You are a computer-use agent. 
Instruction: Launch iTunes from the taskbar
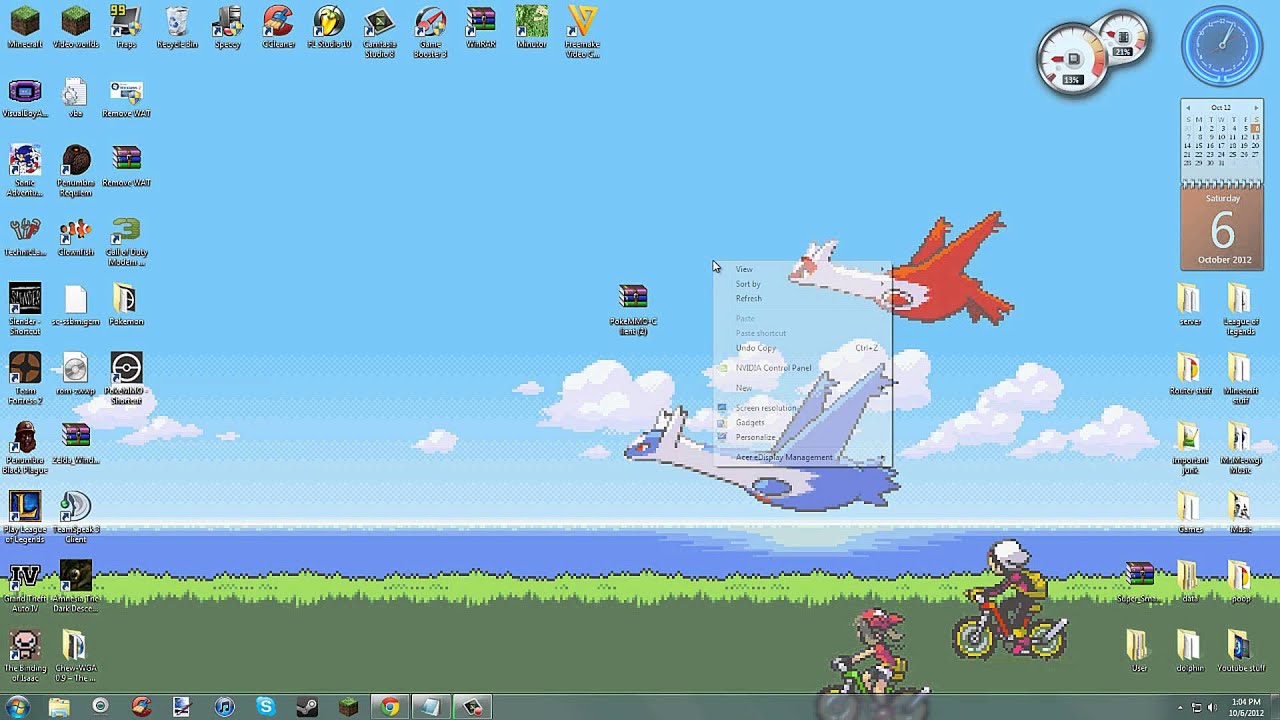[224, 707]
